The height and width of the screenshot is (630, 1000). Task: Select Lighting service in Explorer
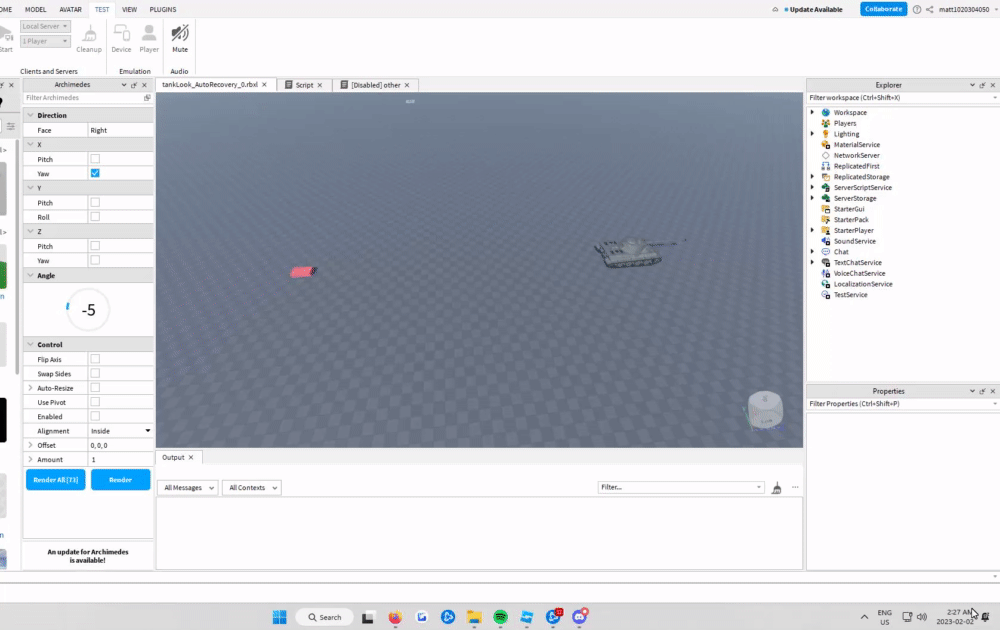click(846, 134)
